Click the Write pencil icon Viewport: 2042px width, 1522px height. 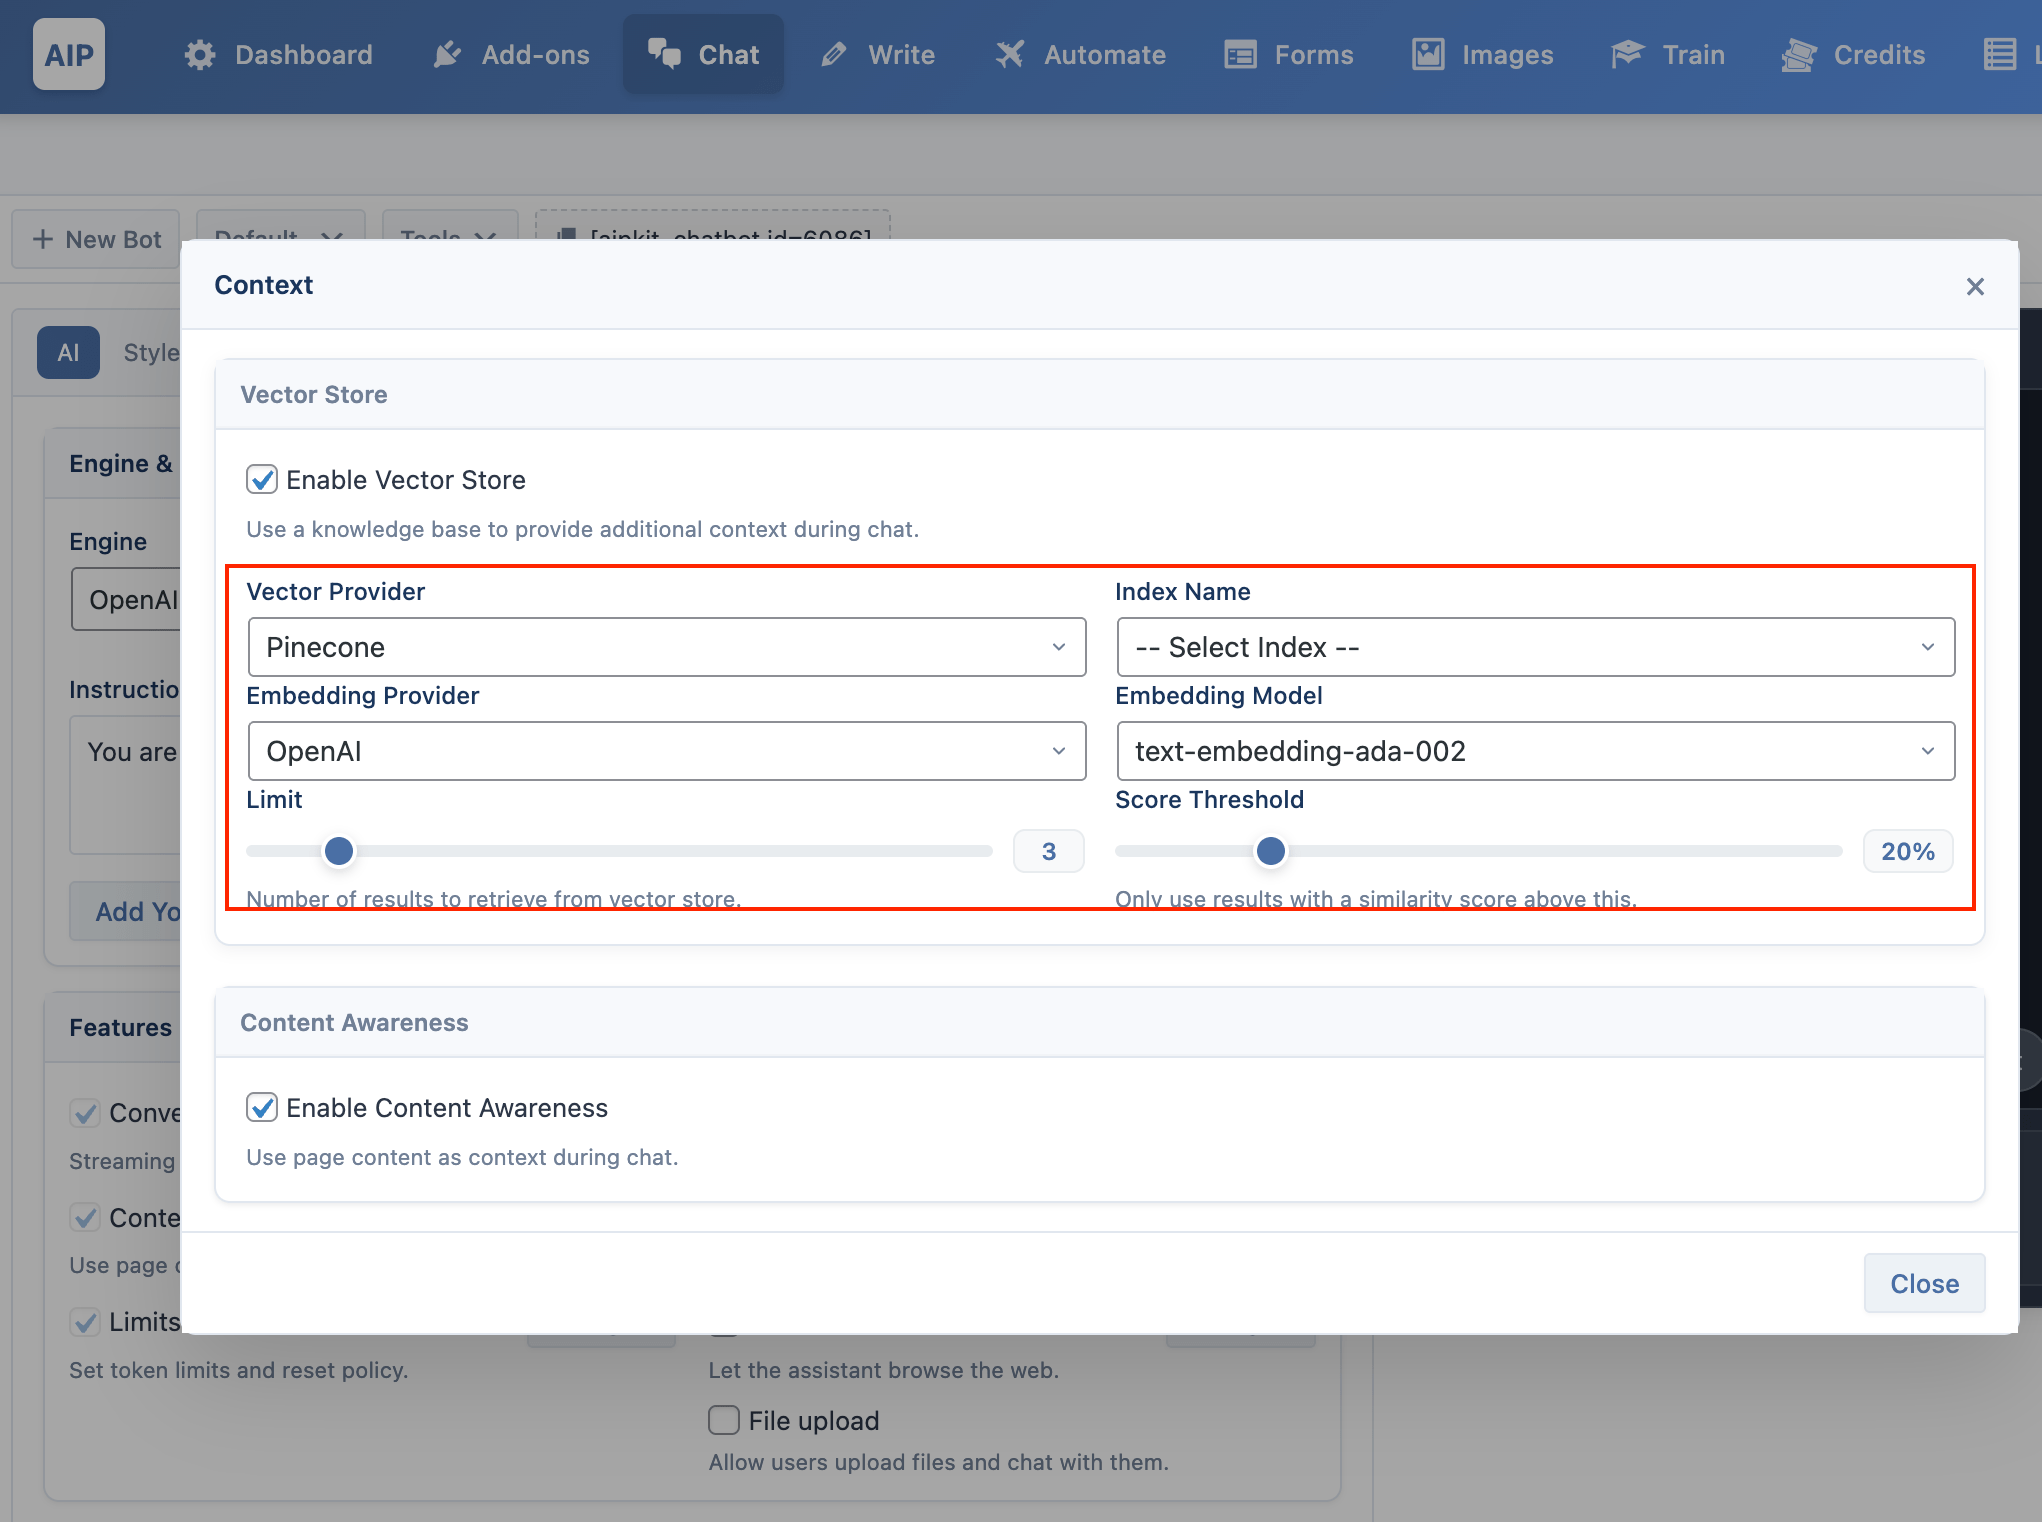coord(834,55)
